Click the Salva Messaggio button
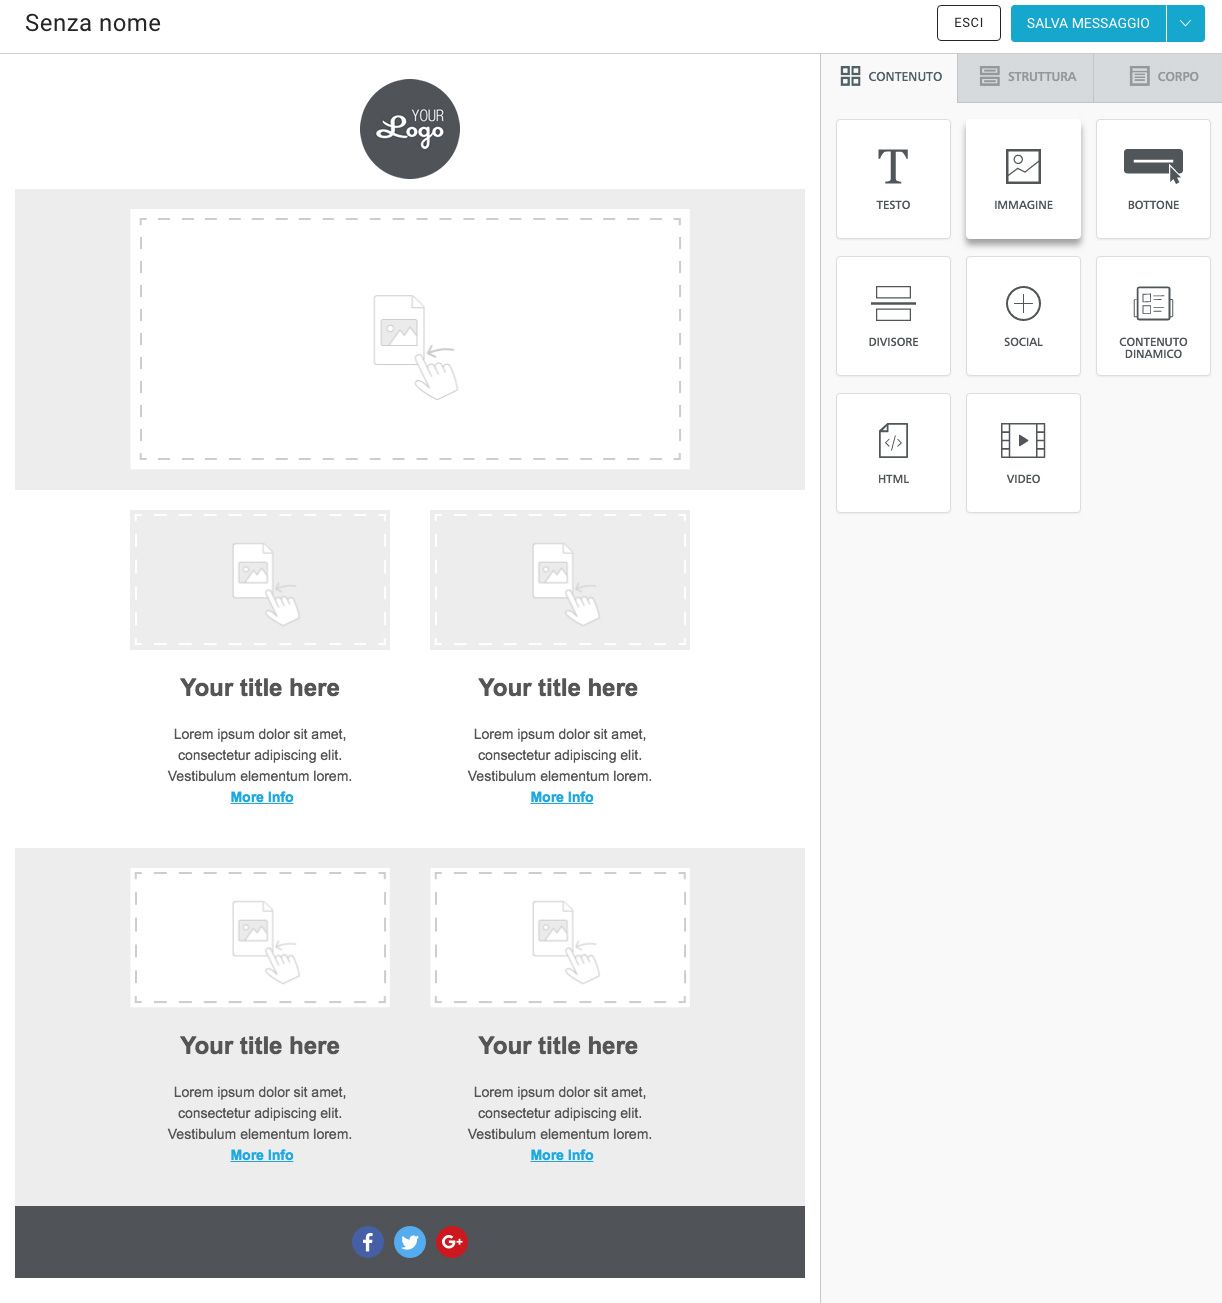1222x1303 pixels. coord(1088,23)
